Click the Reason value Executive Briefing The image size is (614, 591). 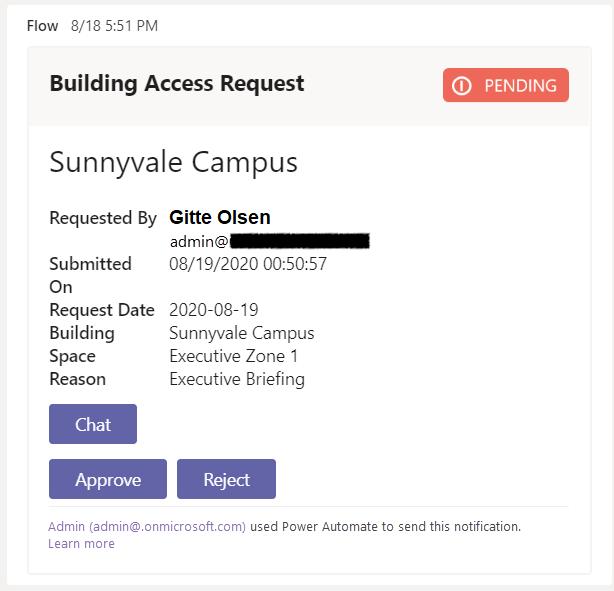237,379
